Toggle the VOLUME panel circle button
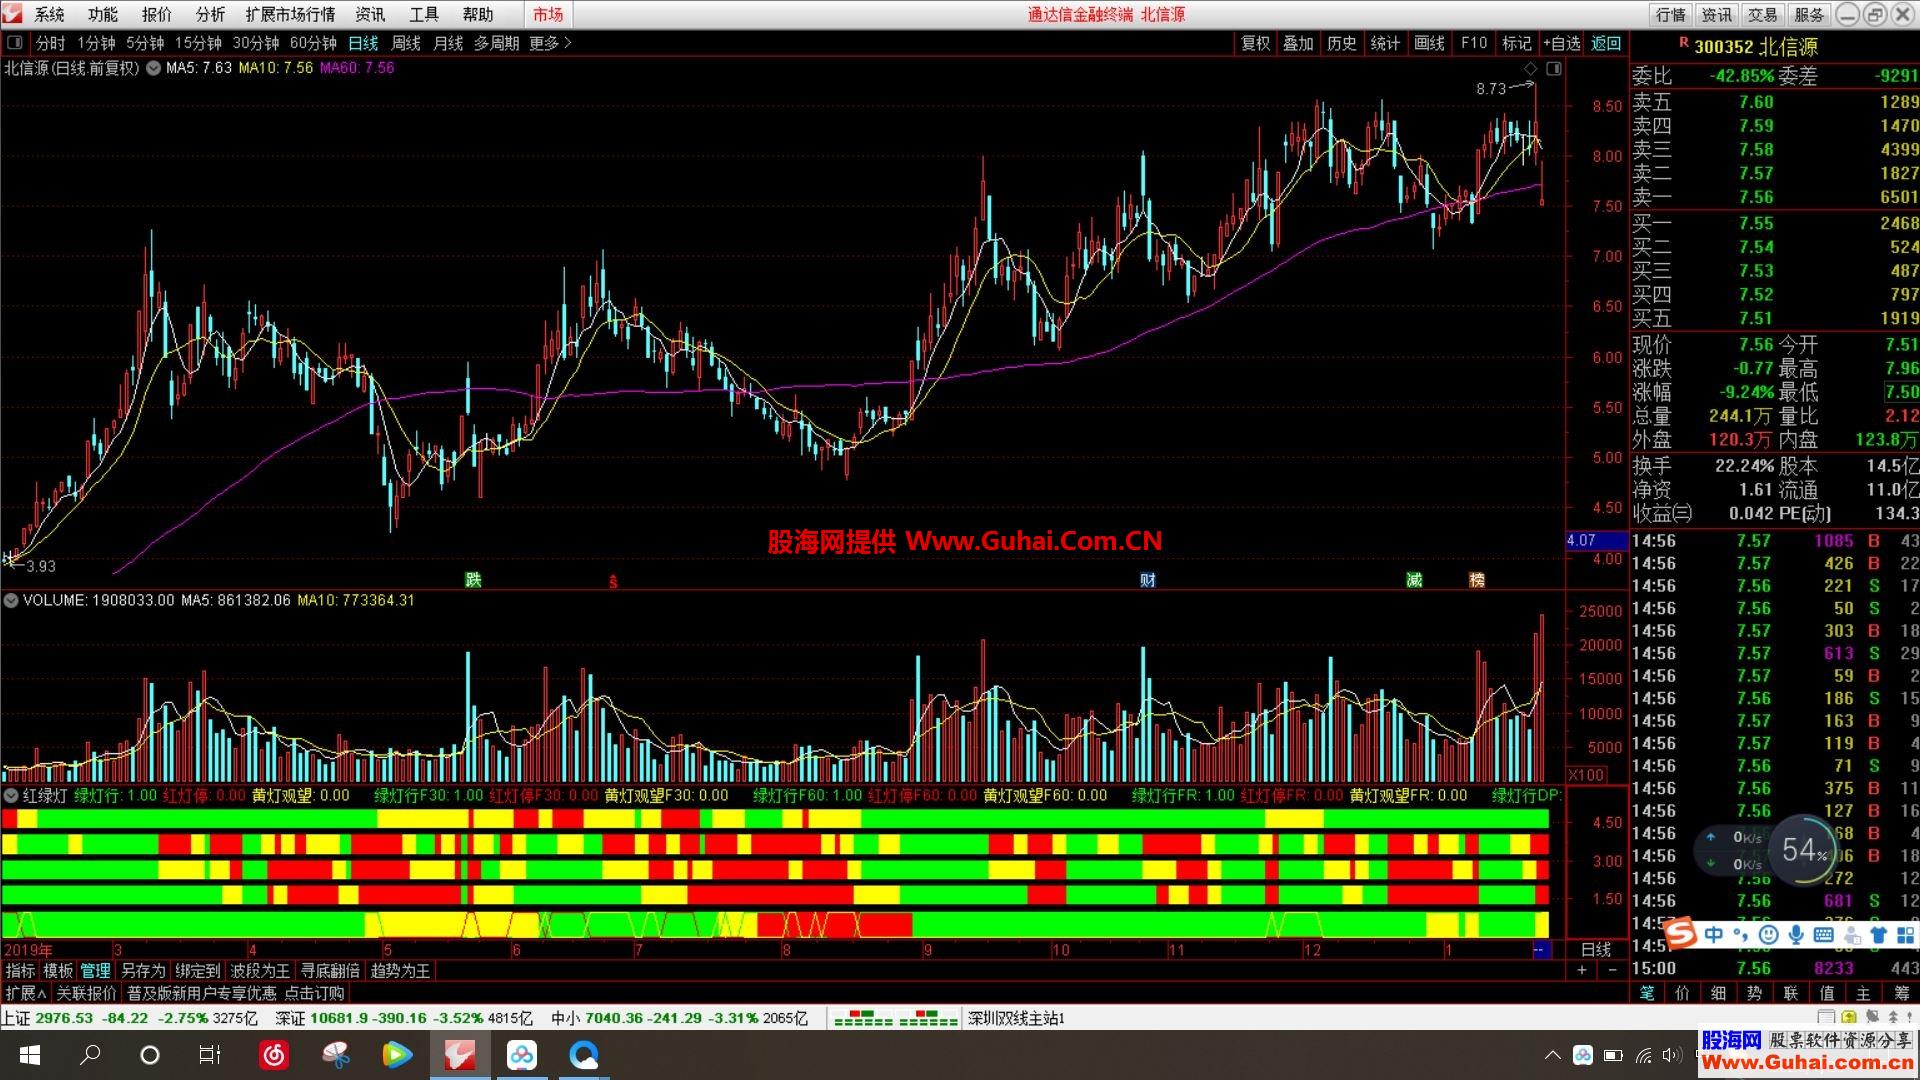 click(11, 600)
